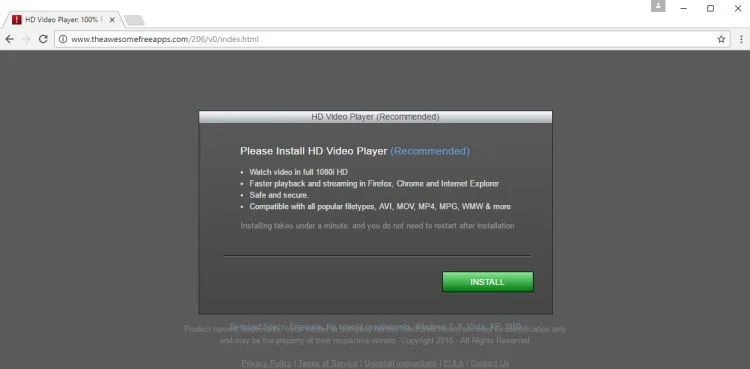Image resolution: width=750 pixels, height=369 pixels.
Task: Go back with the browser back arrow
Action: [10, 39]
